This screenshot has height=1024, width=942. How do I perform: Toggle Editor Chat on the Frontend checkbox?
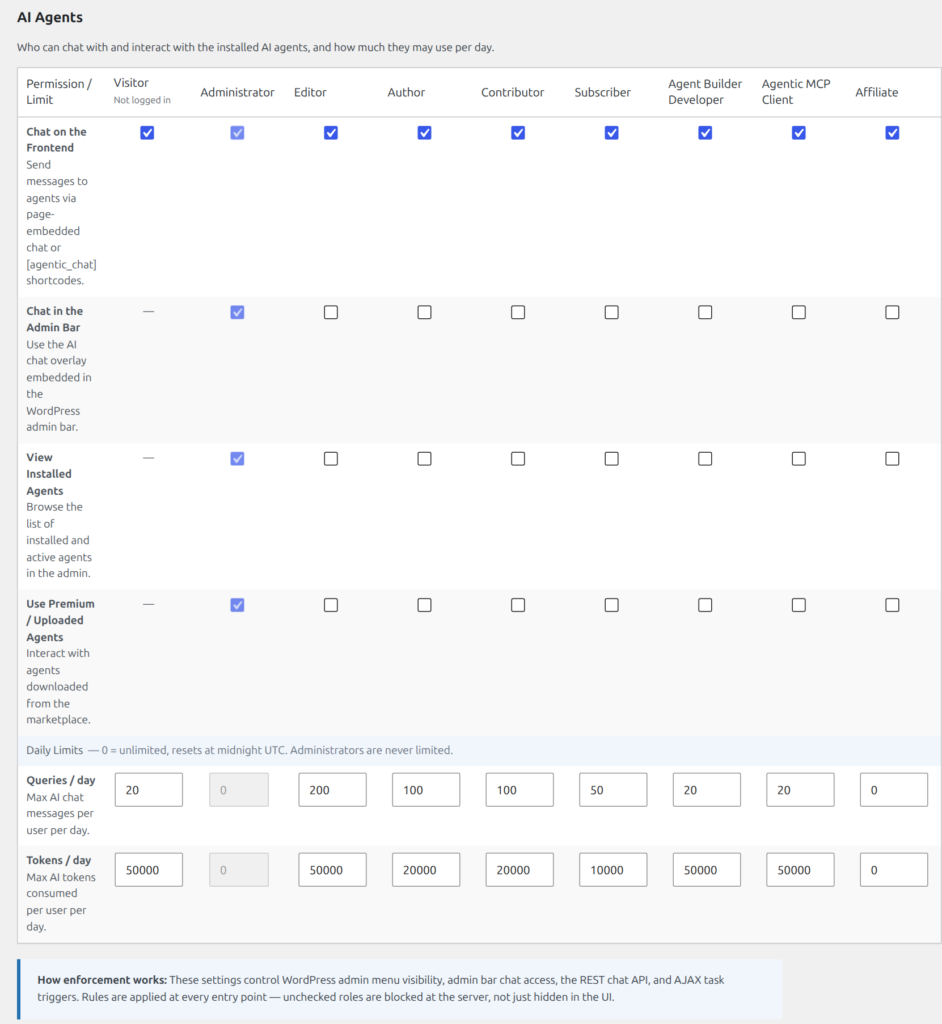[x=331, y=133]
